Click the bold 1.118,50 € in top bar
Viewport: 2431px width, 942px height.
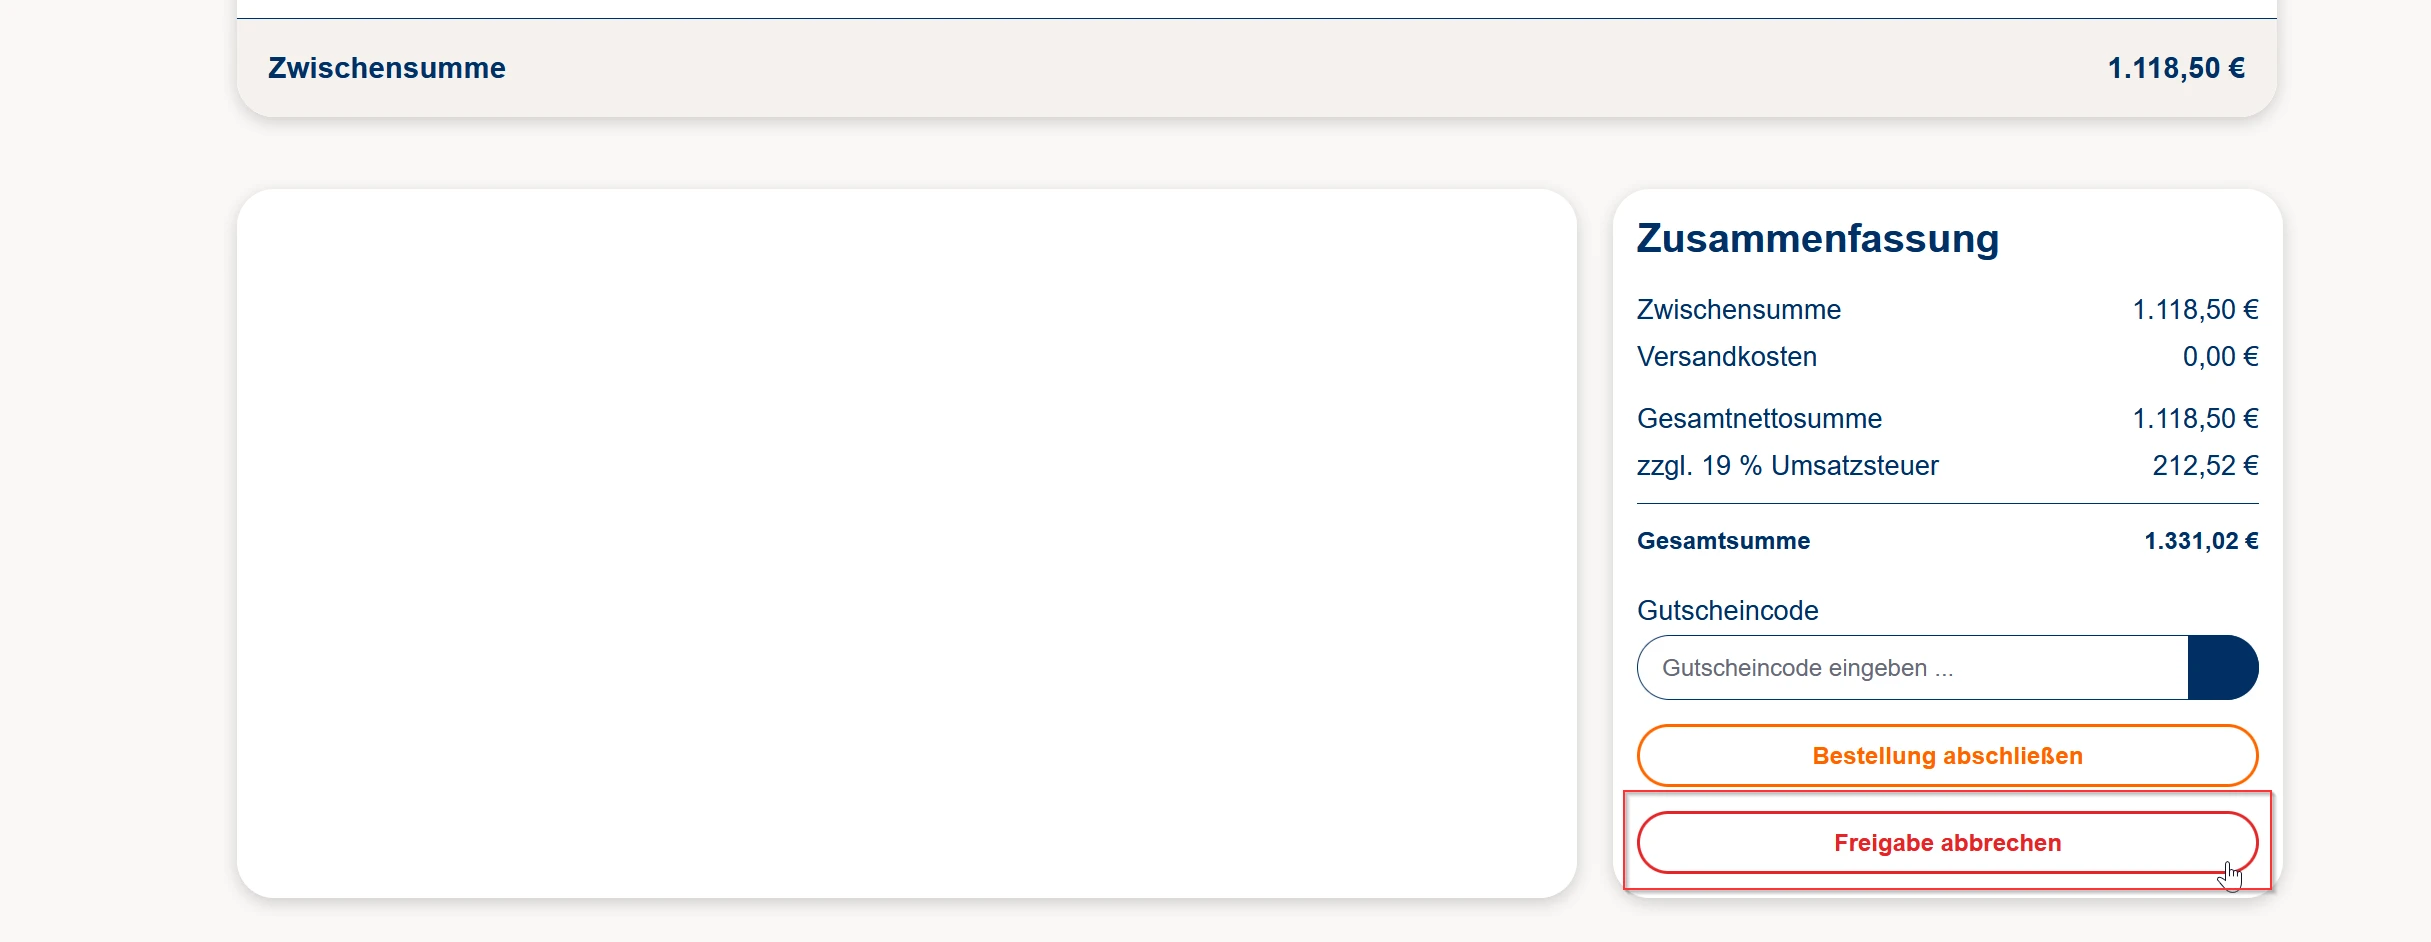point(2175,68)
